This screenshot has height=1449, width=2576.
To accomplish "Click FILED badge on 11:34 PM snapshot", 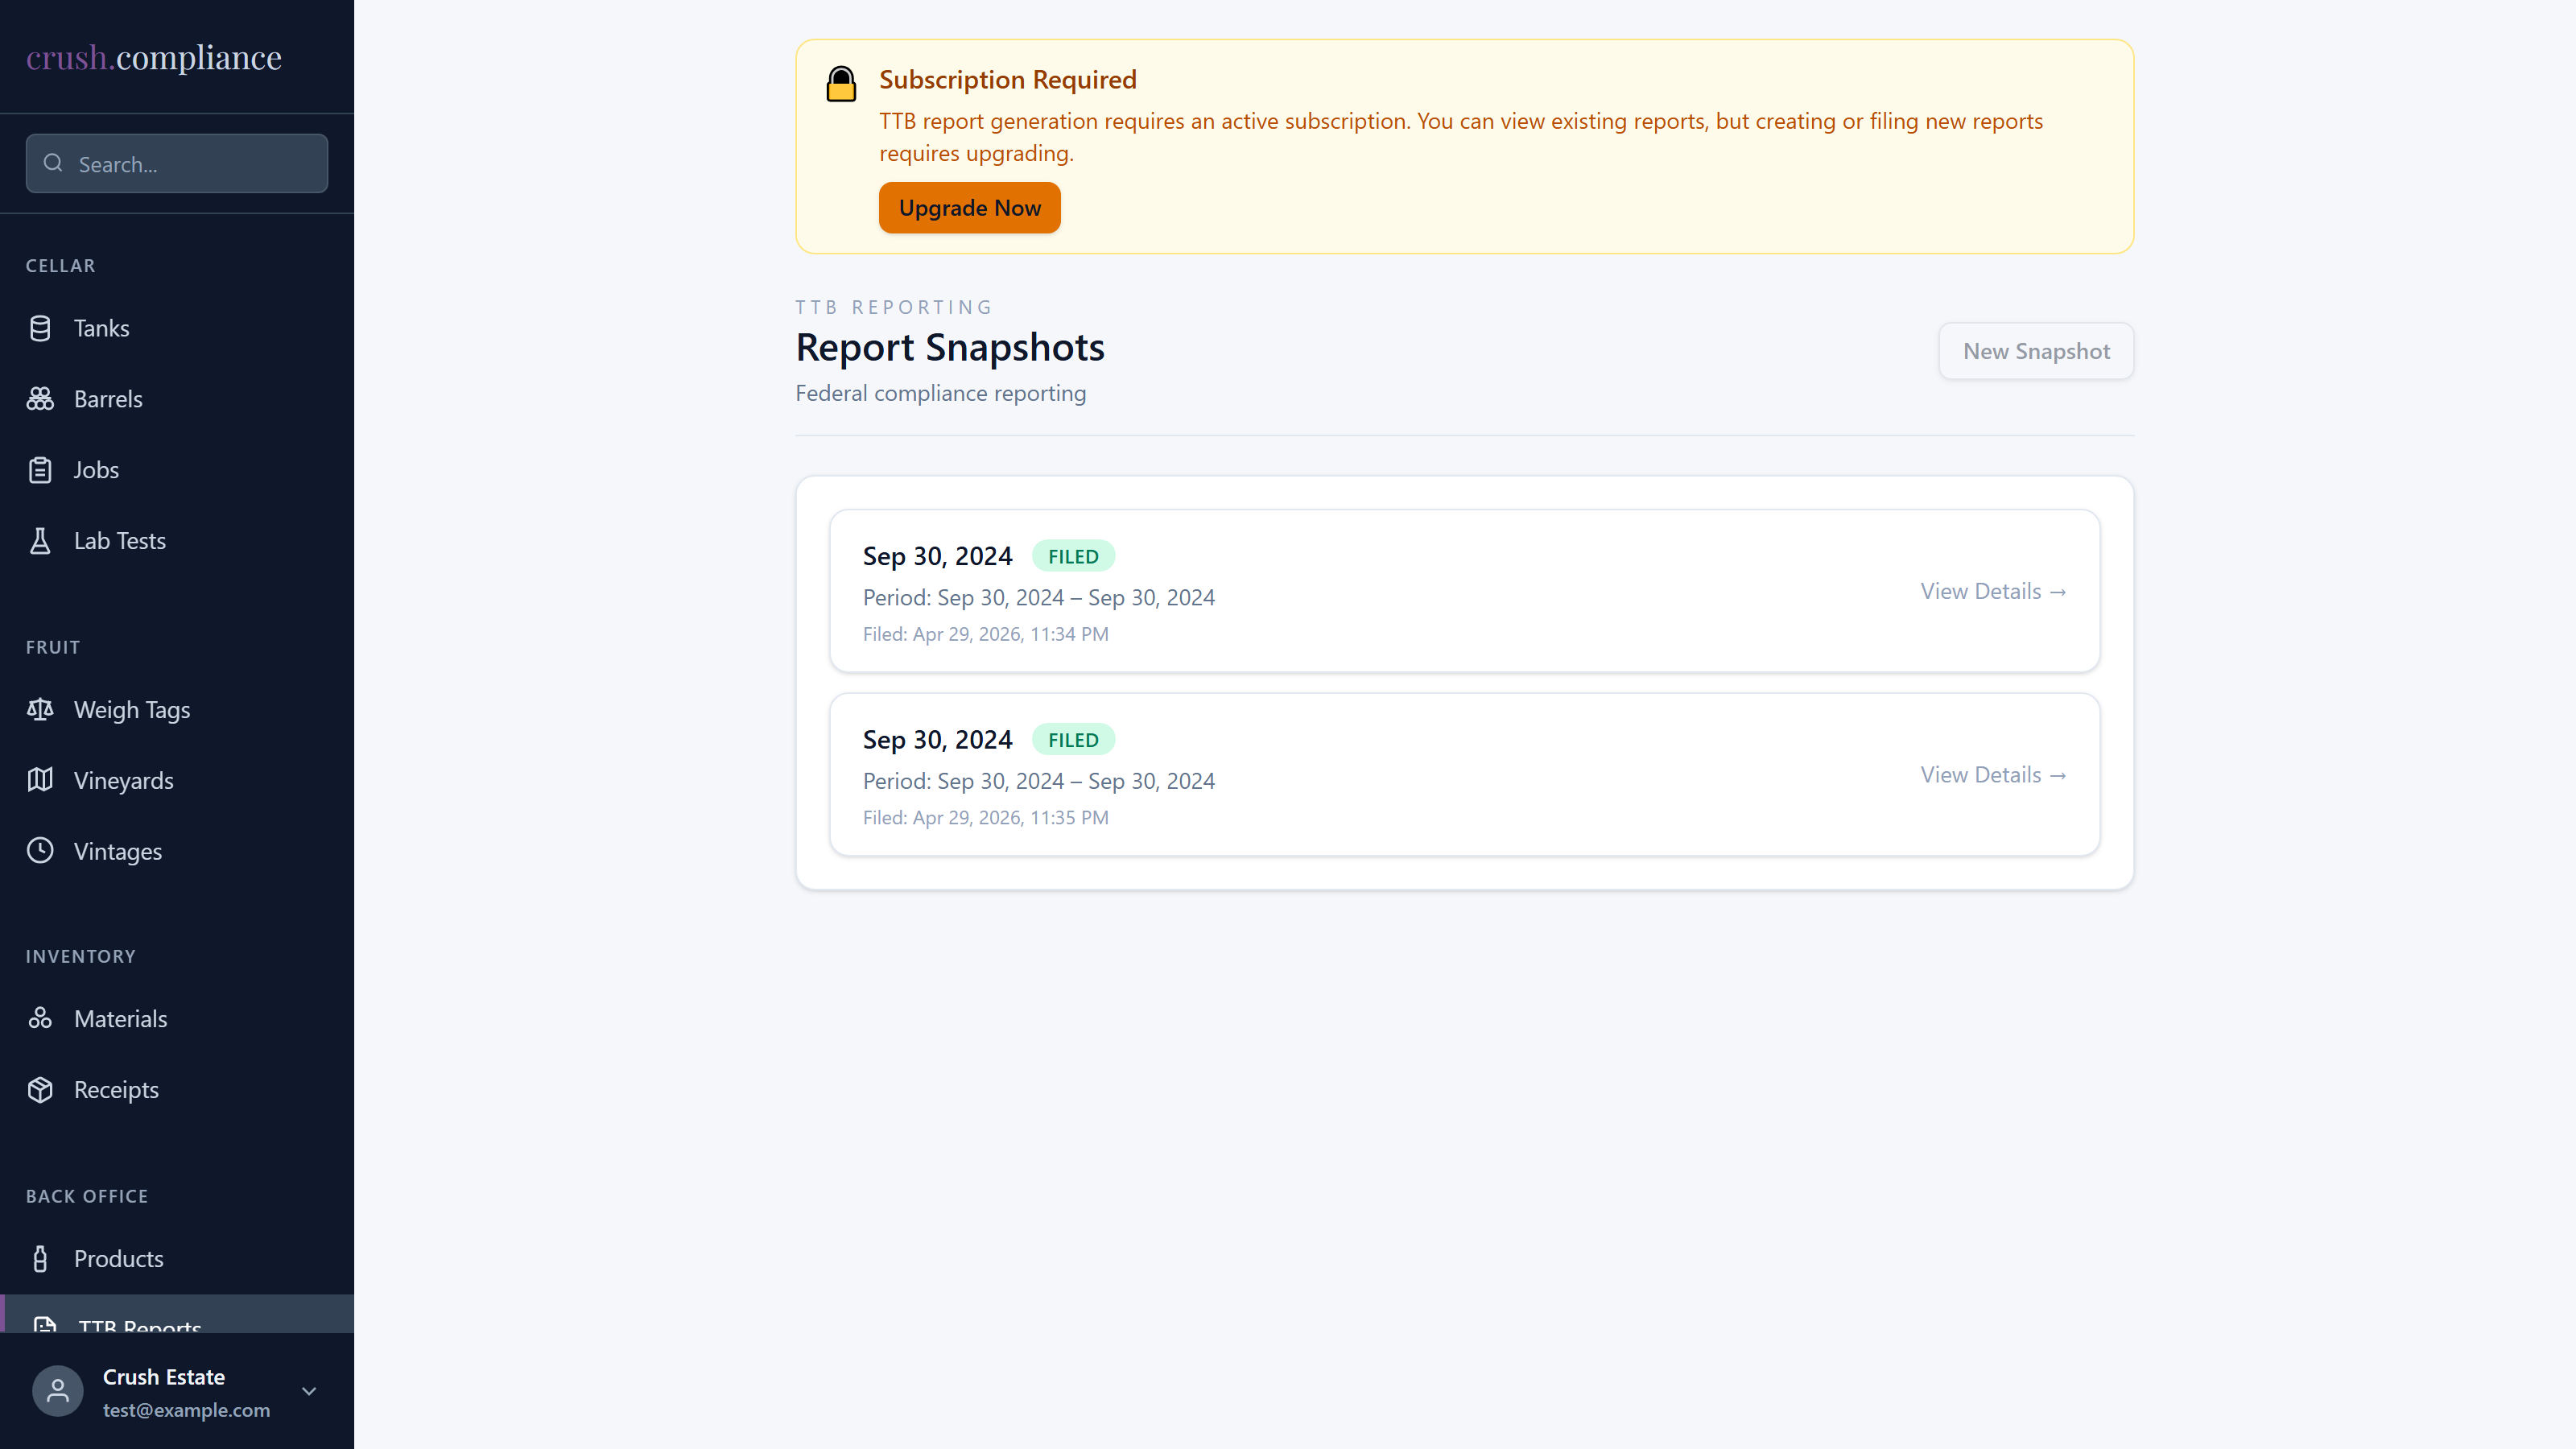I will click(x=1073, y=556).
